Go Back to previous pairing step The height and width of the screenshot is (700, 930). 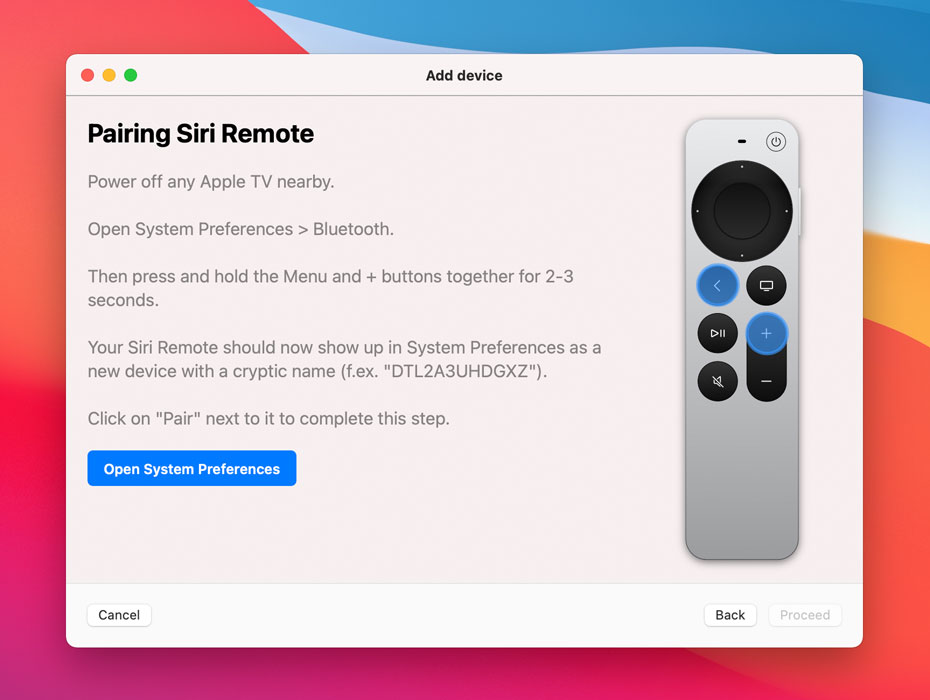pyautogui.click(x=730, y=615)
